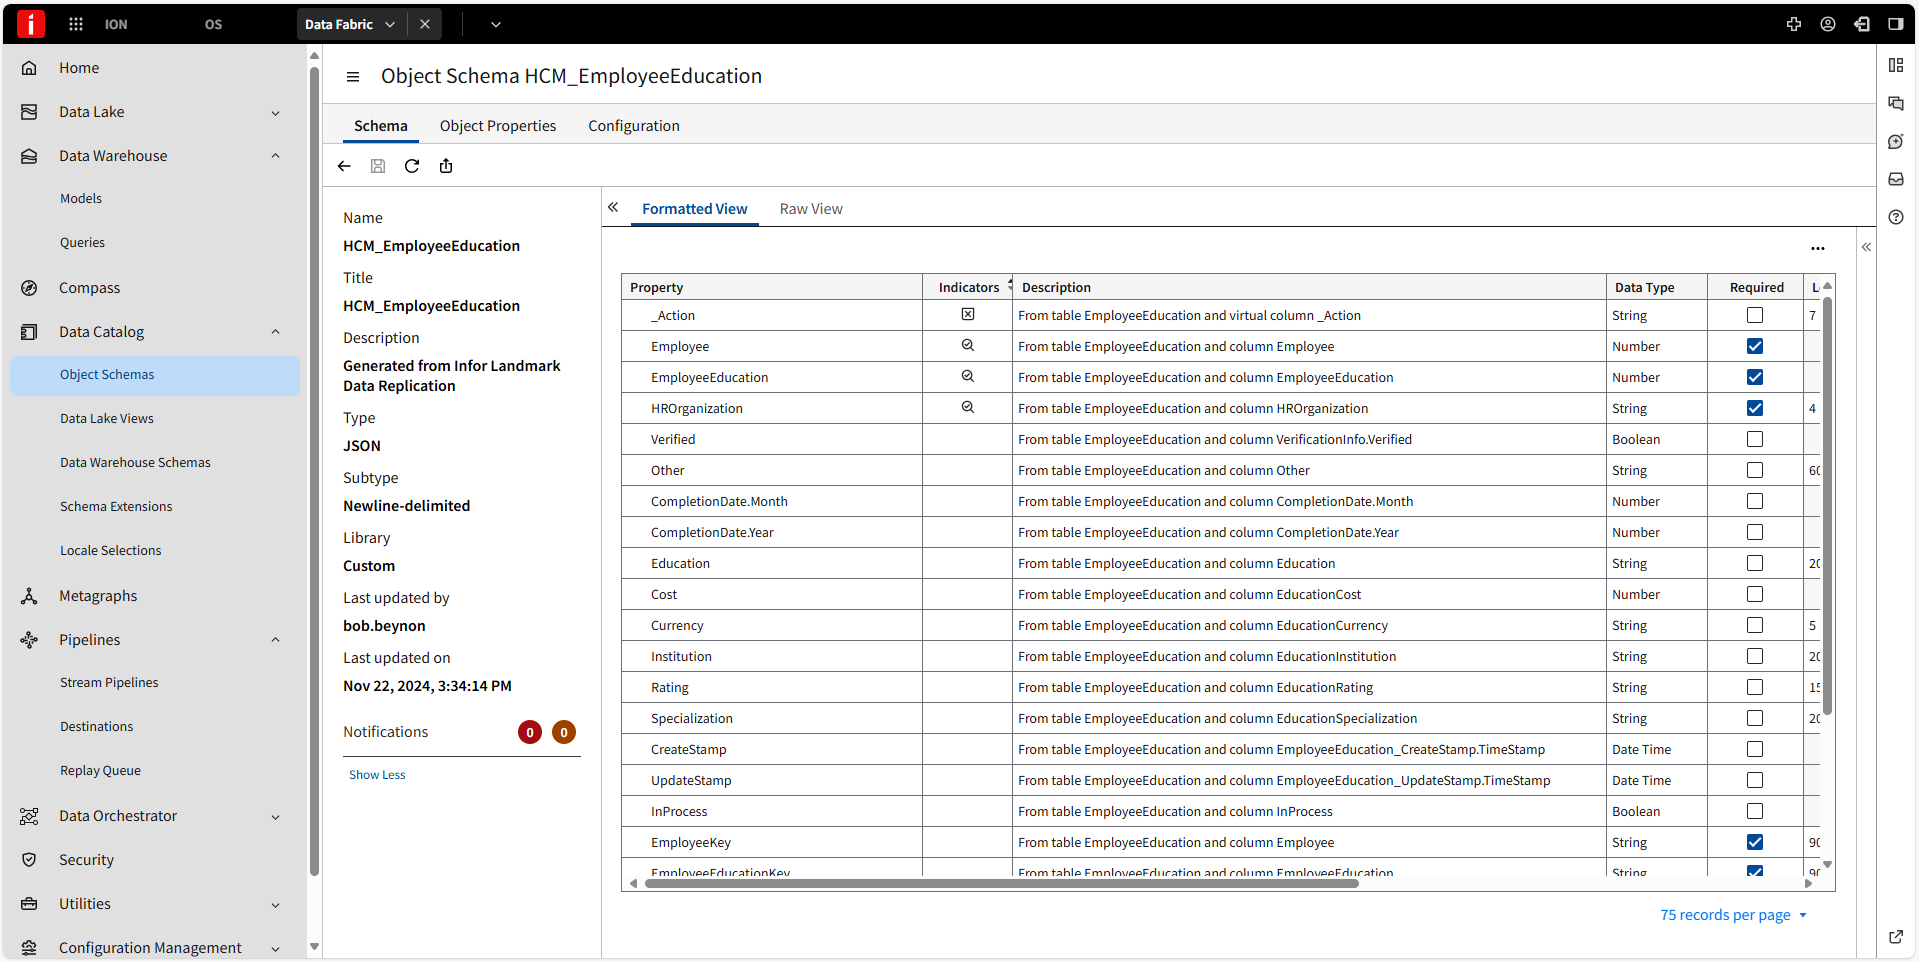Open the Data Fabric tab dropdown
Viewport: 1919px width, 962px height.
(x=390, y=24)
